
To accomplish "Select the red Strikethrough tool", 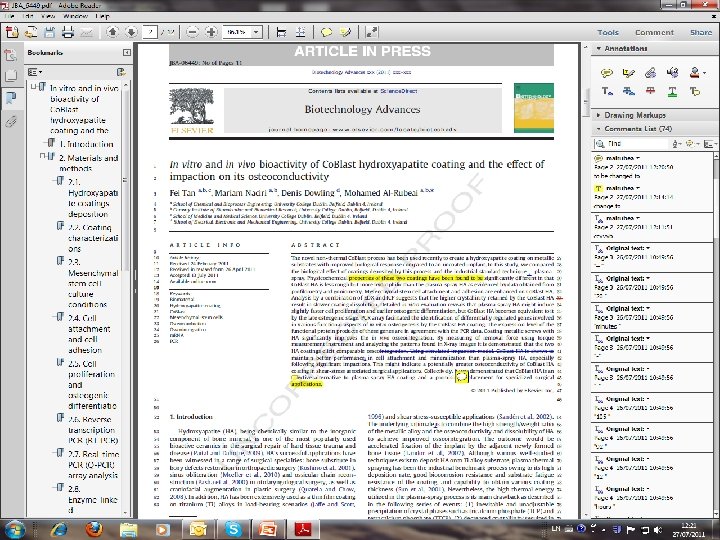I will coord(650,91).
